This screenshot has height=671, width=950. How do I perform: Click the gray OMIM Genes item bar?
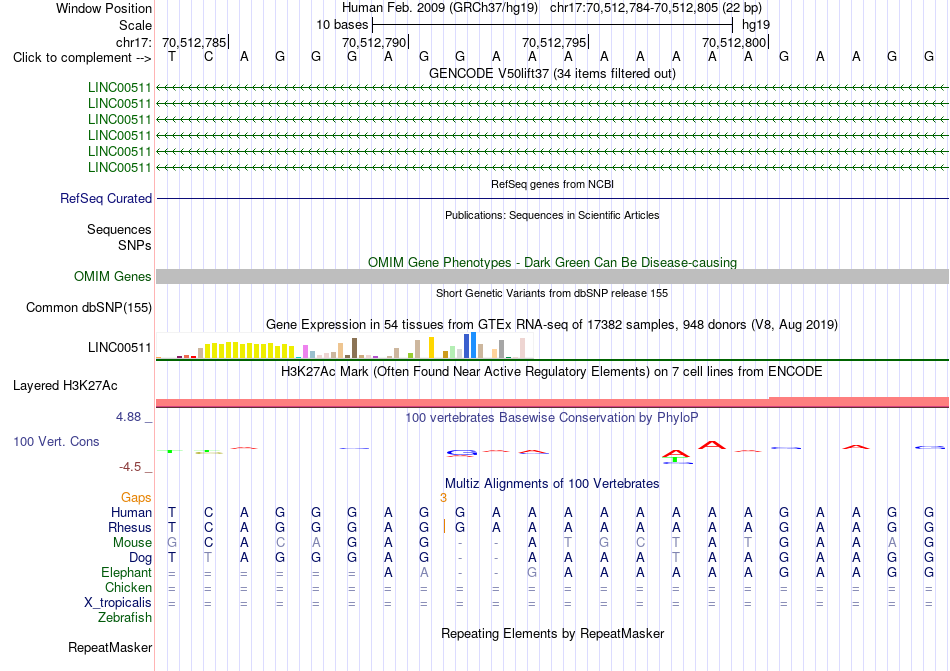[552, 277]
